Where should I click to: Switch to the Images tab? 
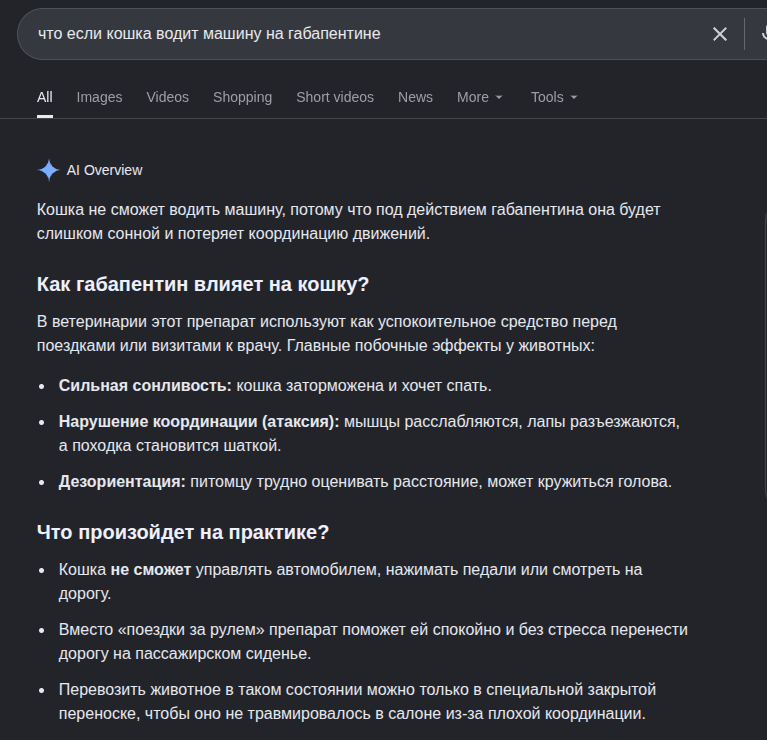(x=99, y=97)
